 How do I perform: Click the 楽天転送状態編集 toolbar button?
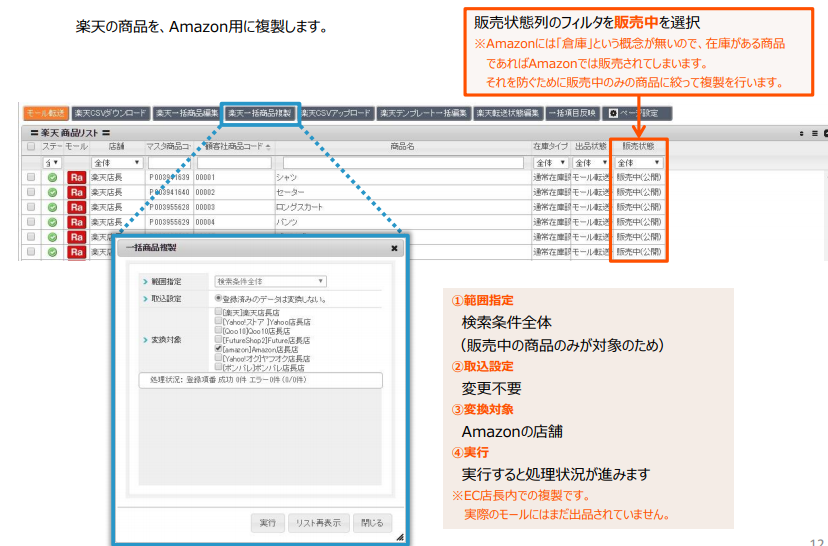pos(508,114)
